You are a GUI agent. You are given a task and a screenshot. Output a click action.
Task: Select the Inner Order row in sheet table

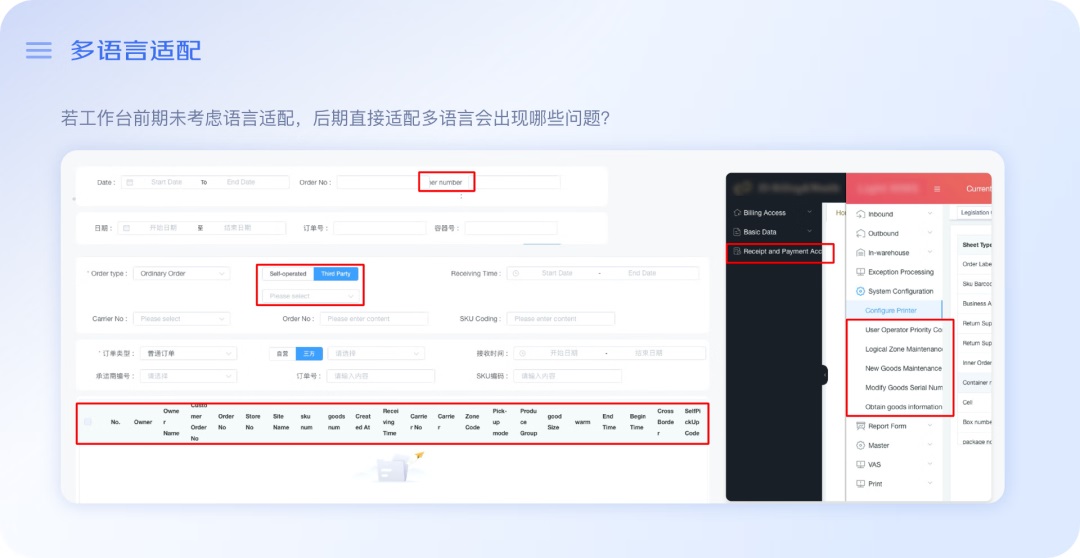974,362
